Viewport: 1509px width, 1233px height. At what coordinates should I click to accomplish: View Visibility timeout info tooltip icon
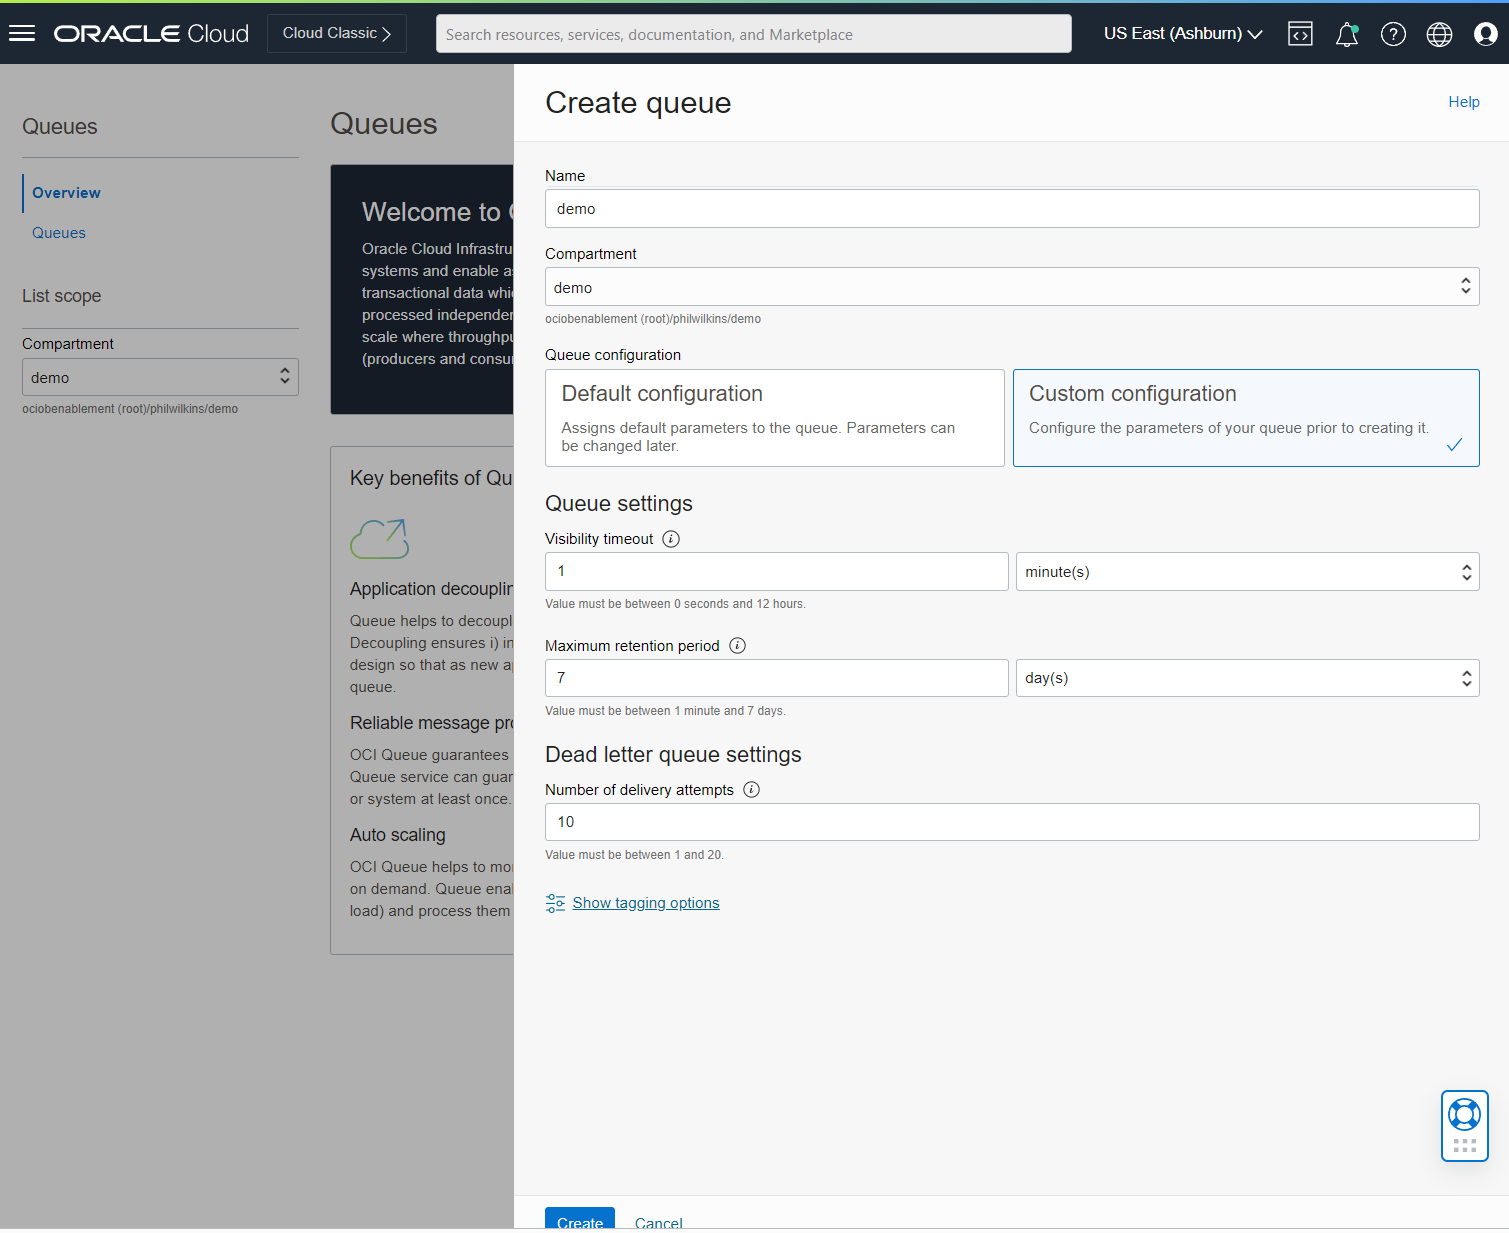[670, 538]
